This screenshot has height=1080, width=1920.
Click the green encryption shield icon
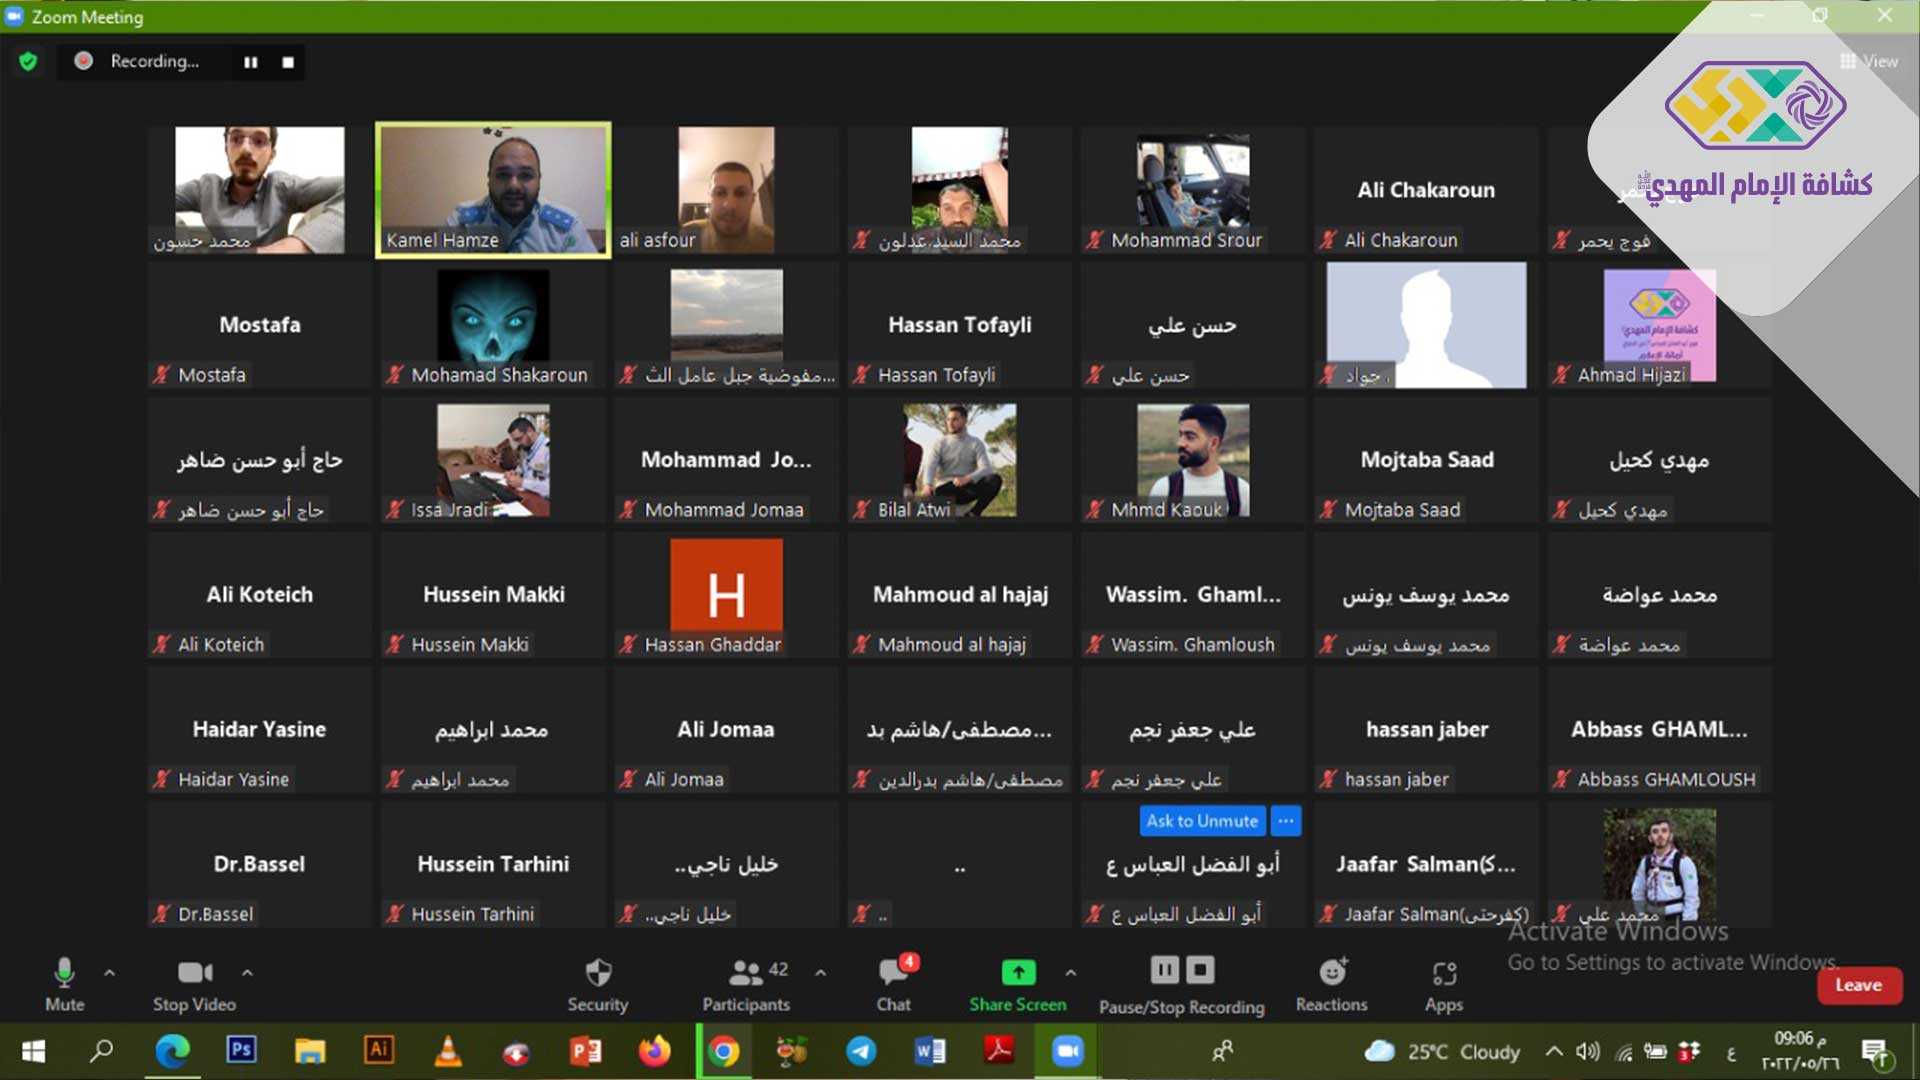point(28,62)
